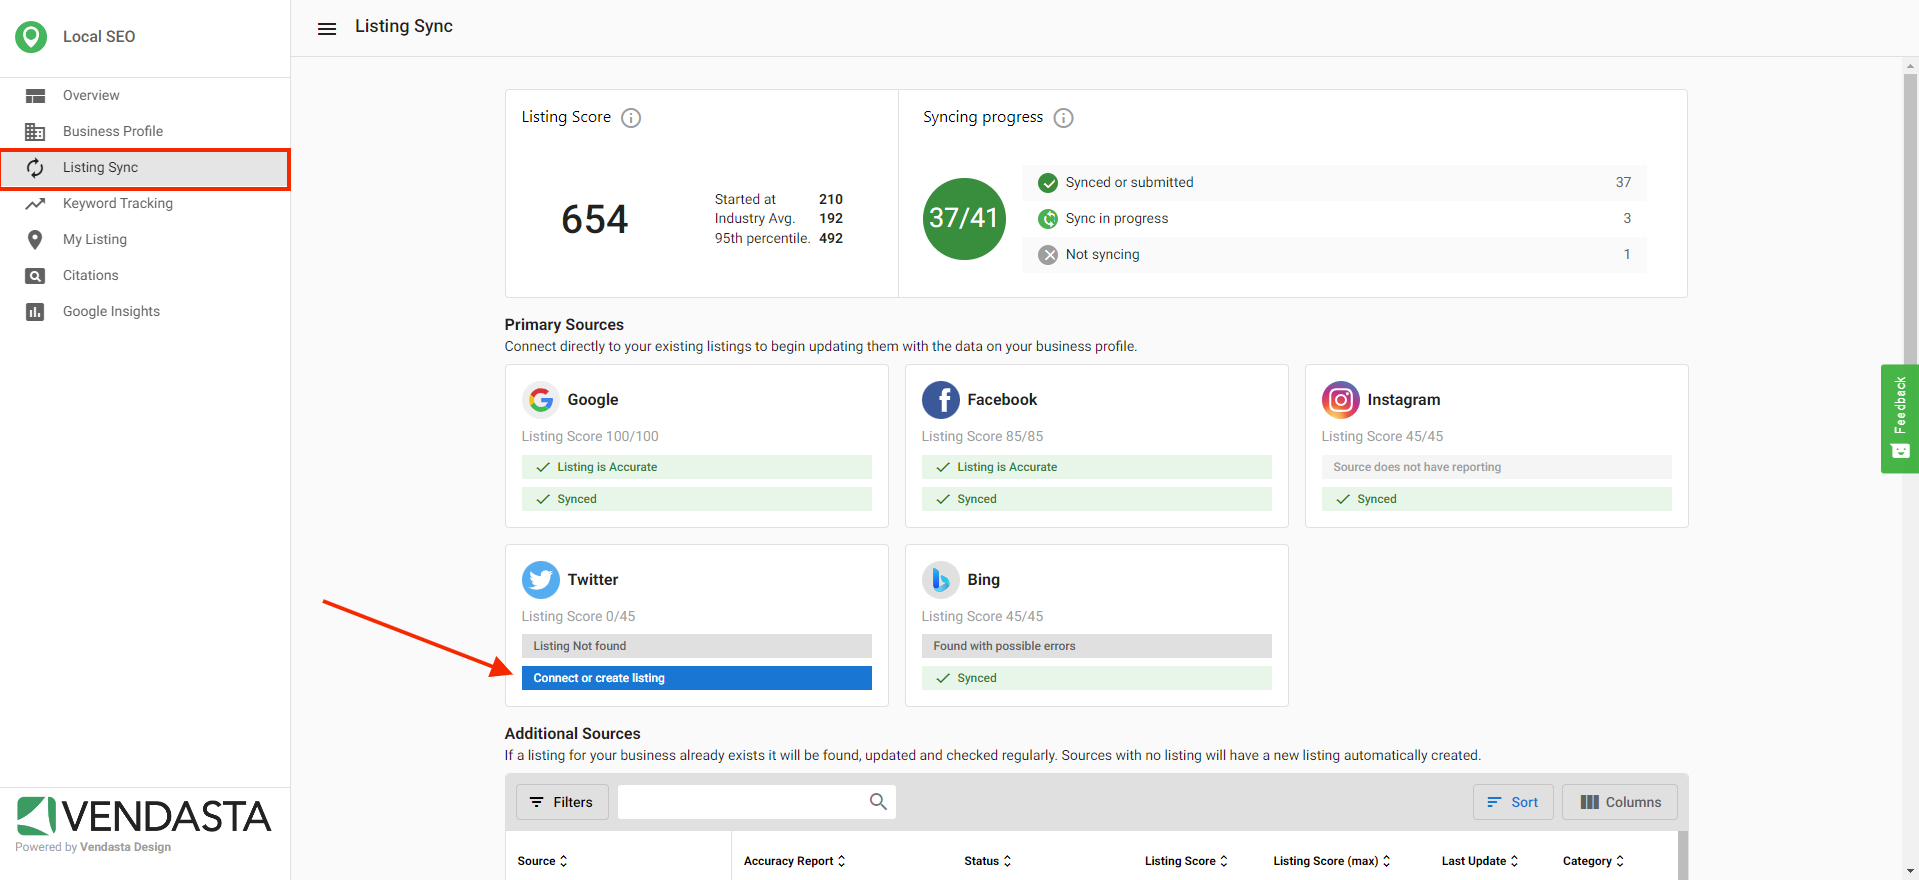Click the Not syncing X icon

[1048, 255]
